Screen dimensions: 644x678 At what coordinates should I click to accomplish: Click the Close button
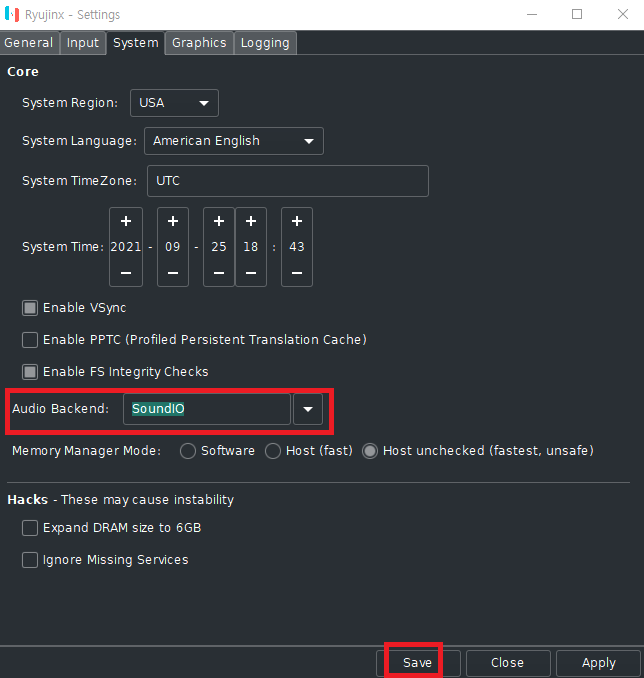tap(508, 663)
